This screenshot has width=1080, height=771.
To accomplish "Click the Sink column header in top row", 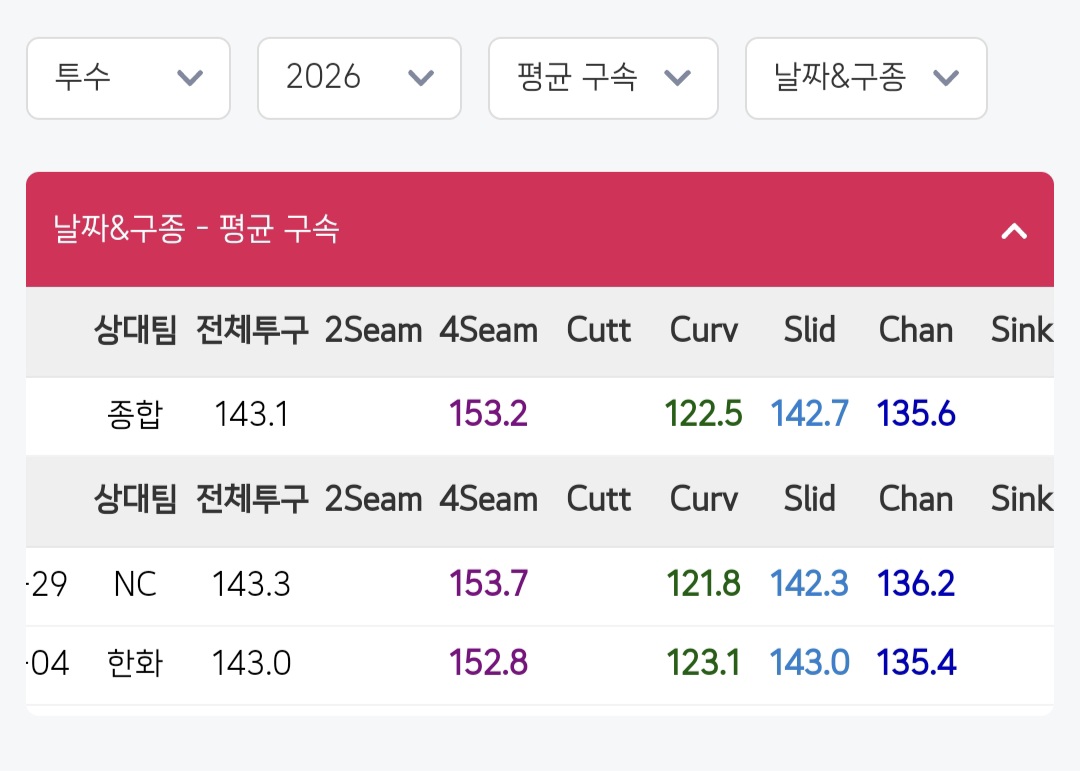I will (x=1021, y=331).
